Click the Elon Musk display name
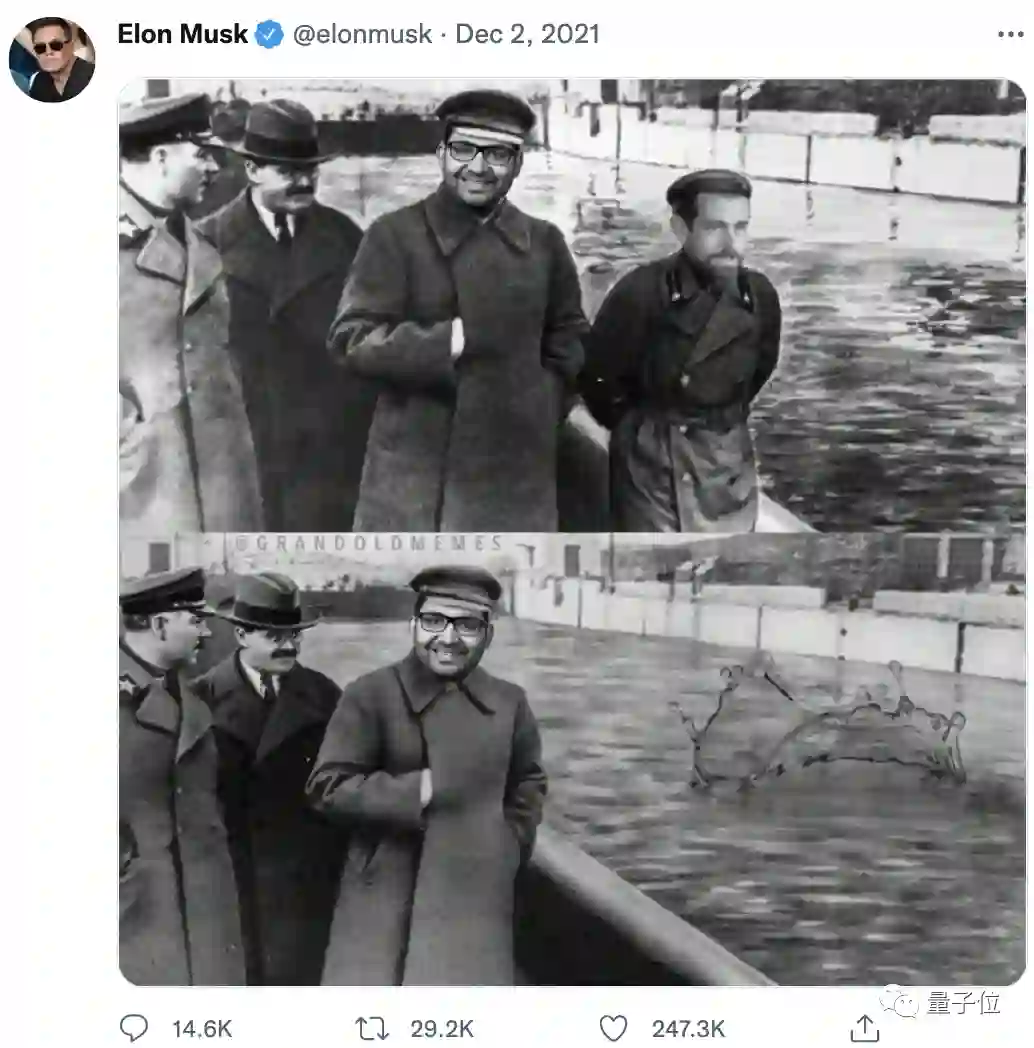Viewport: 1034px width, 1048px height. click(182, 35)
